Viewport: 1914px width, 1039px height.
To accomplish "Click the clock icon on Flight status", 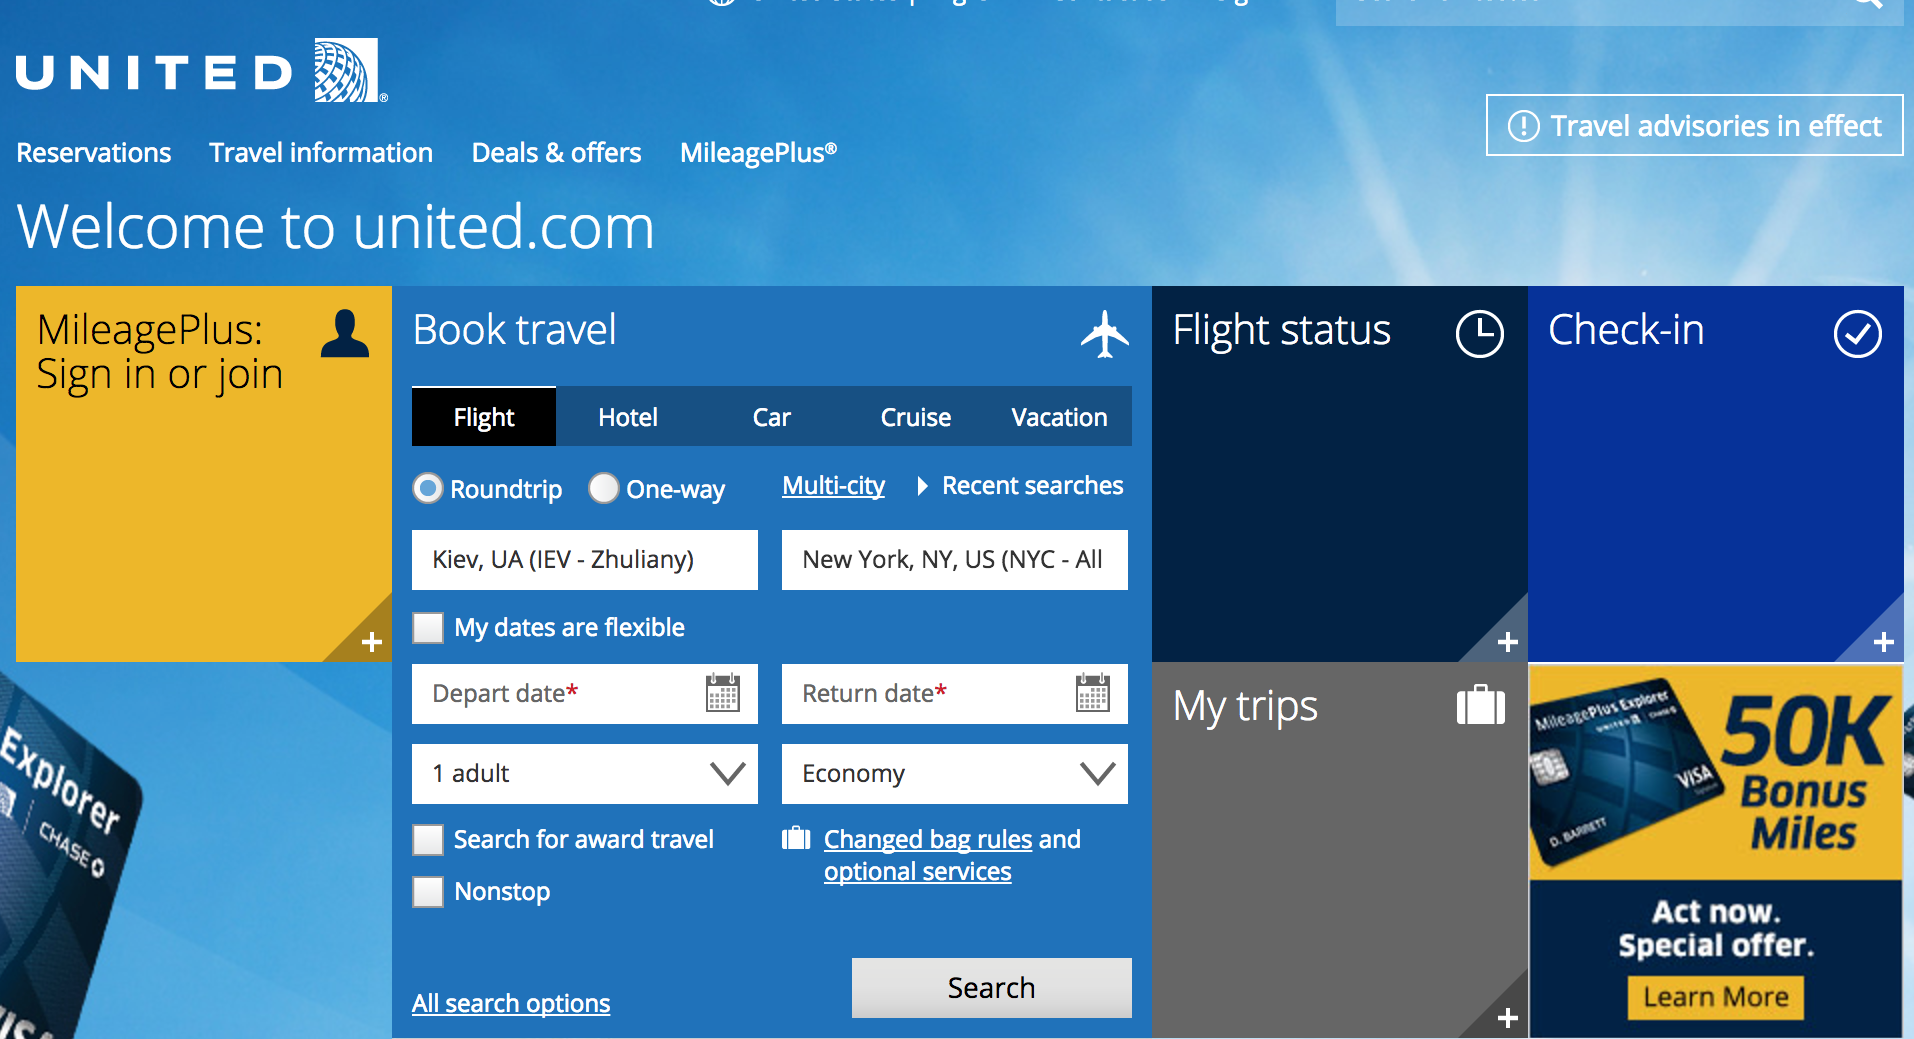I will (x=1479, y=333).
